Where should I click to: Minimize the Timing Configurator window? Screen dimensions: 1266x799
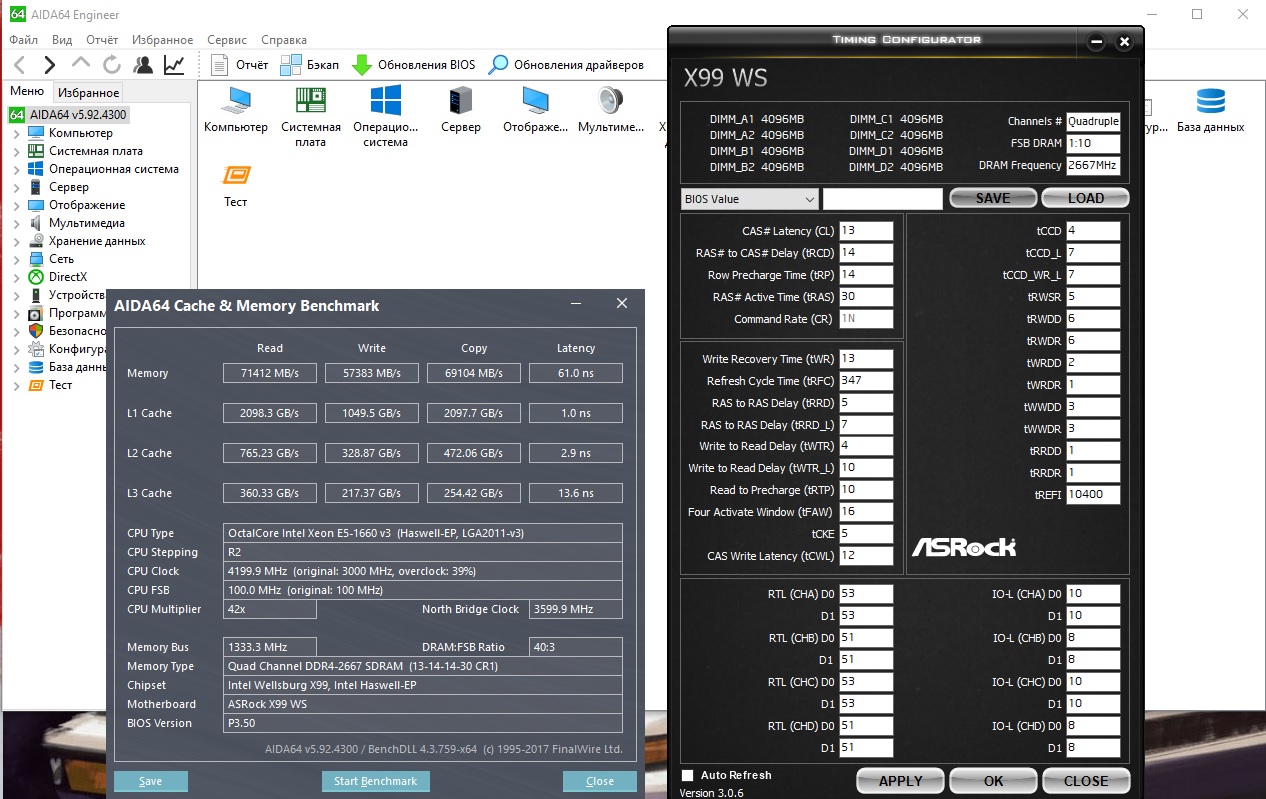1097,42
